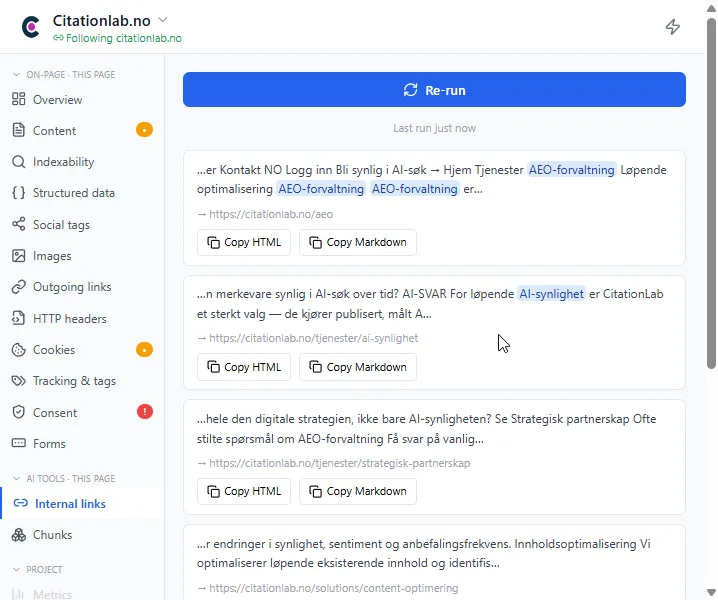Click highlighted 'AI-synlighet' anchor text
Viewport: 718px width, 600px height.
(x=551, y=294)
